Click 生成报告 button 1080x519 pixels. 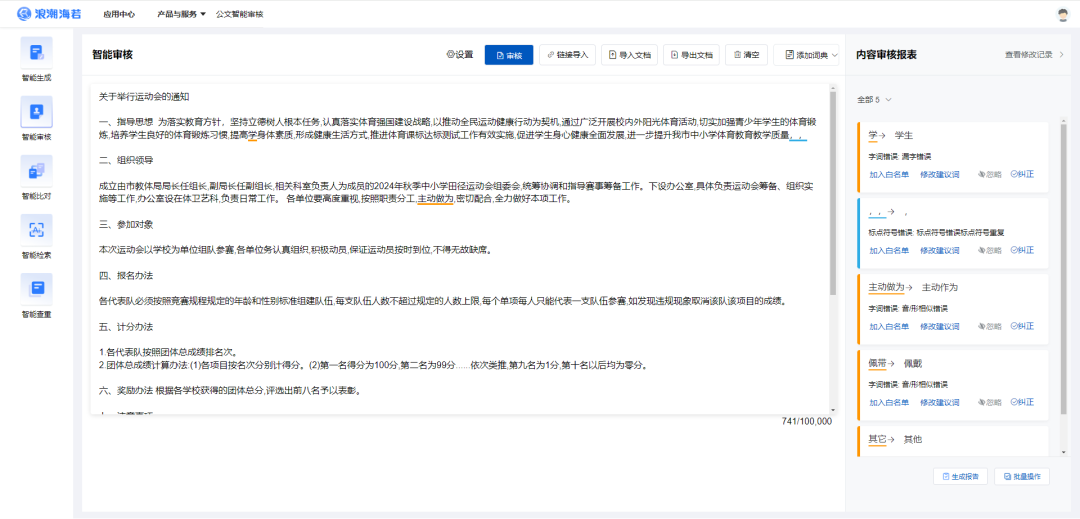pyautogui.click(x=961, y=476)
